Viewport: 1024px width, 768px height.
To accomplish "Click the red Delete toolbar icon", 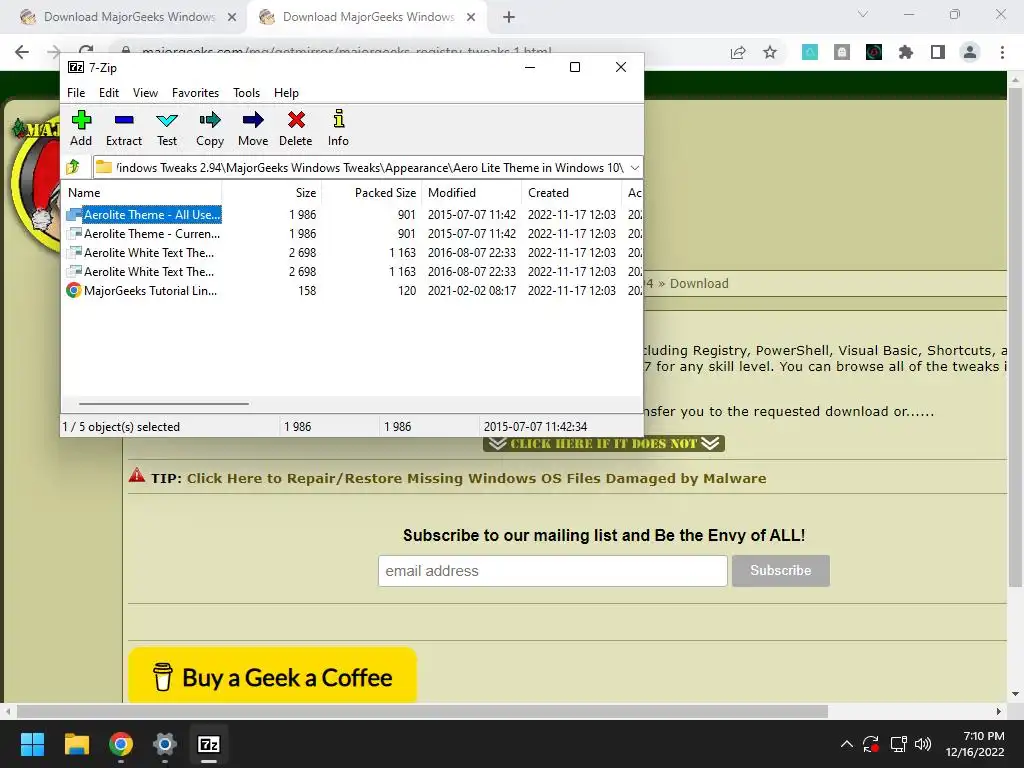I will [x=296, y=128].
